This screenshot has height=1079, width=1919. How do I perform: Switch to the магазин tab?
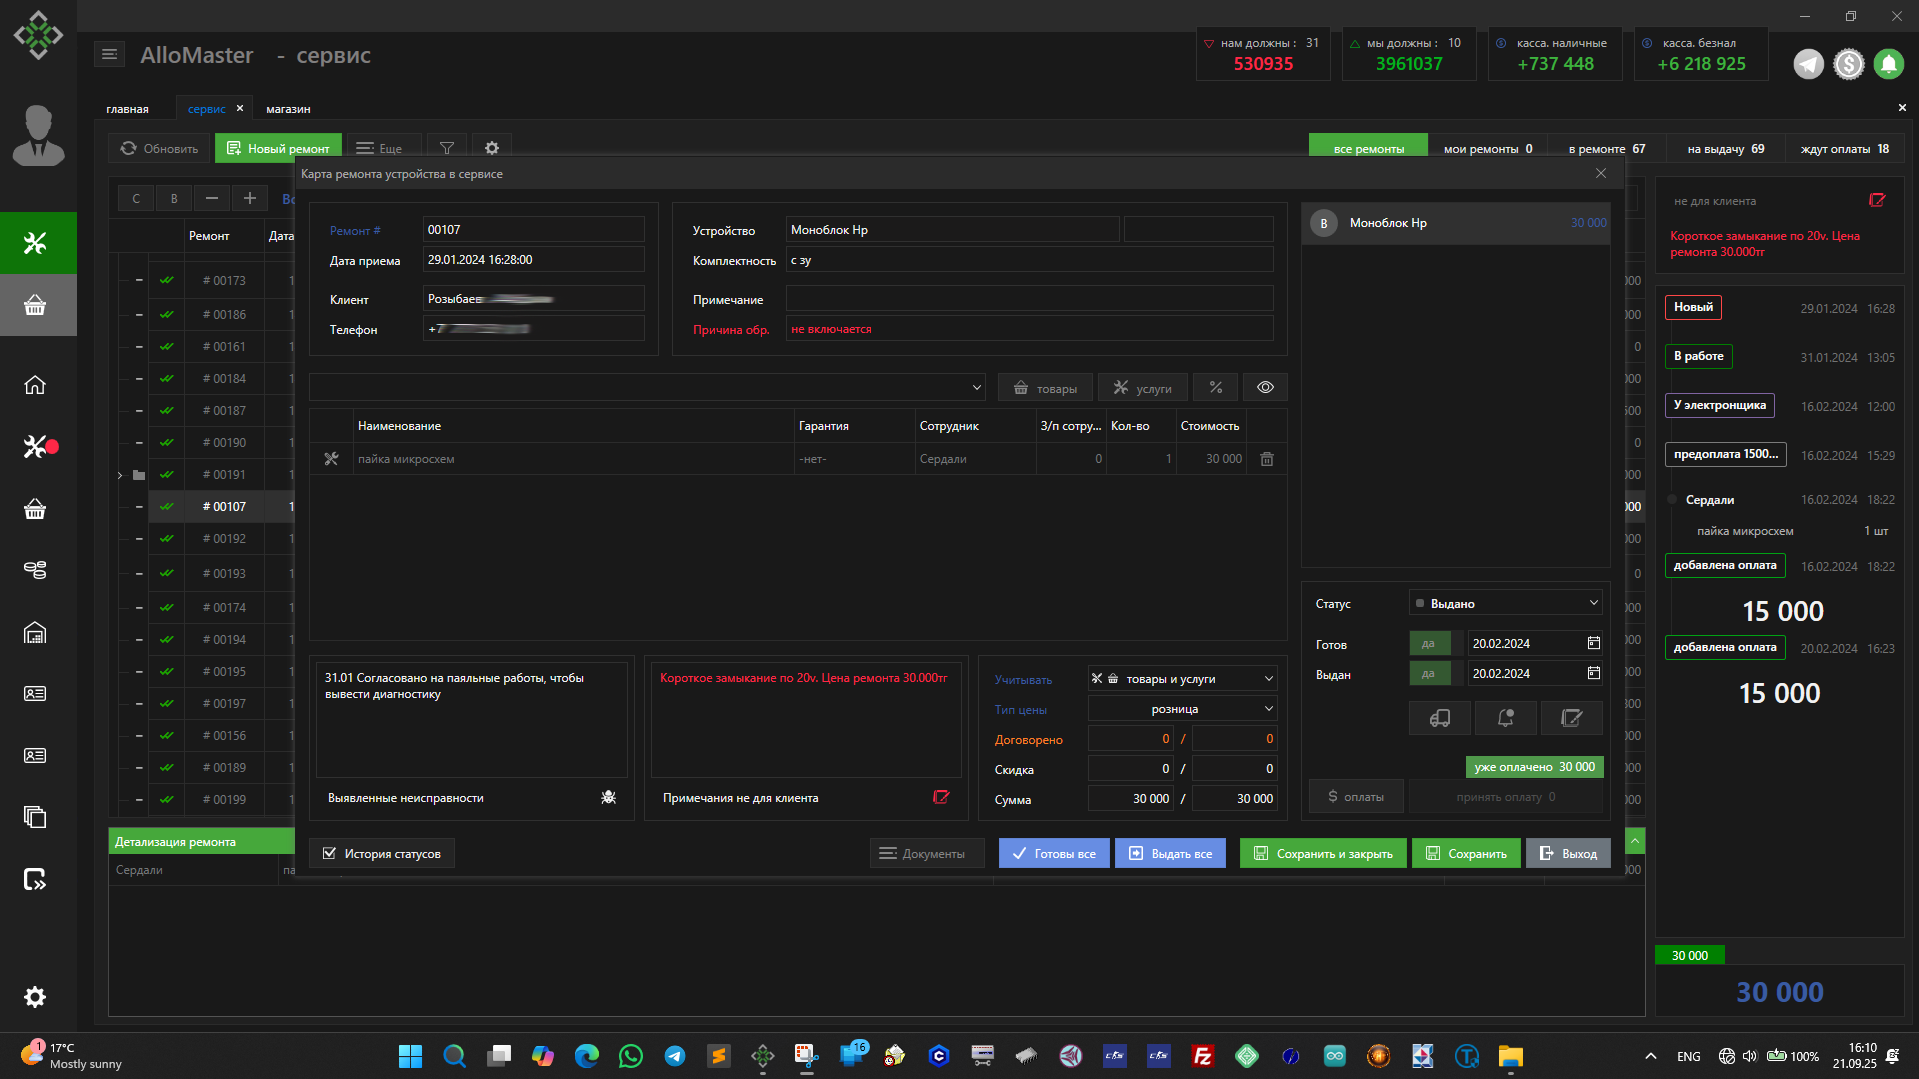coord(288,109)
